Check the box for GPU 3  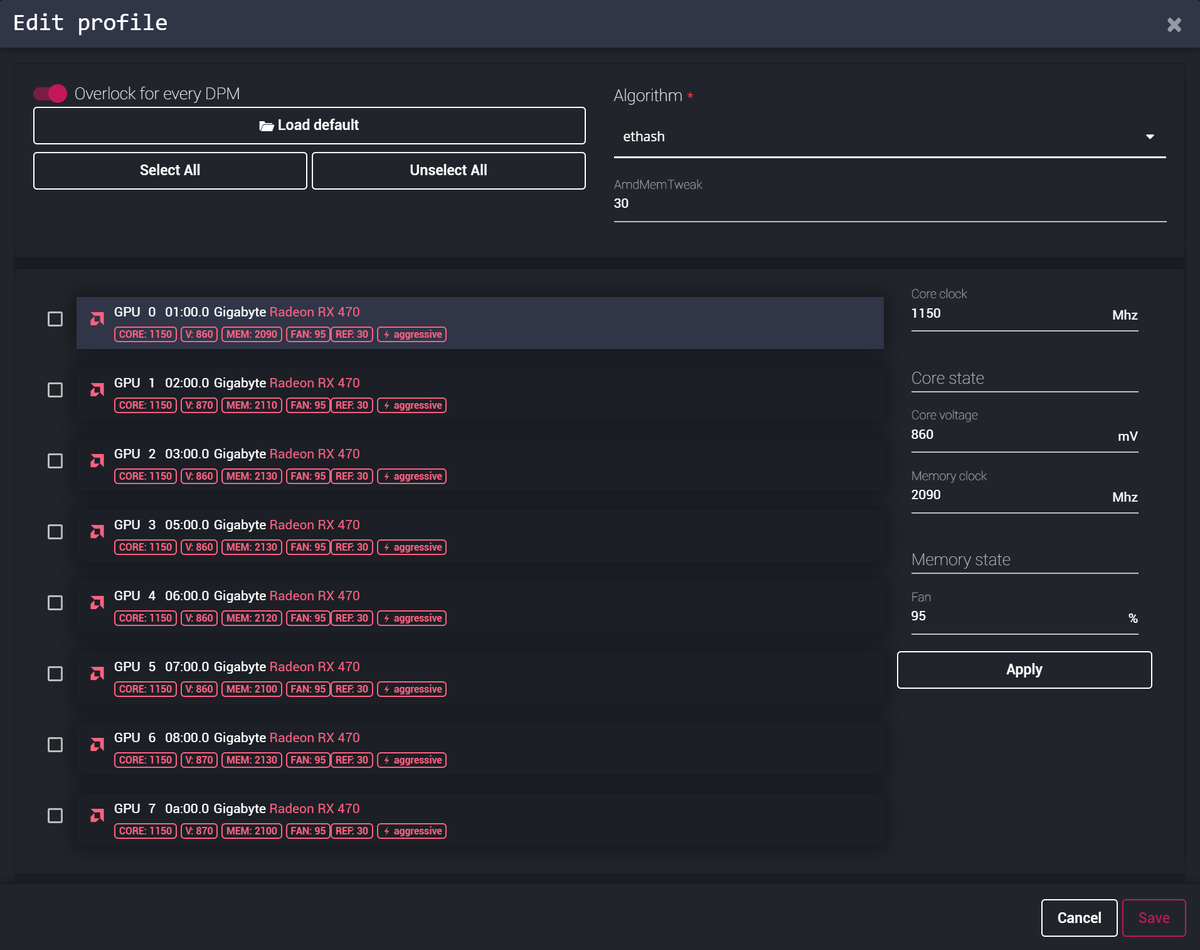coord(55,532)
